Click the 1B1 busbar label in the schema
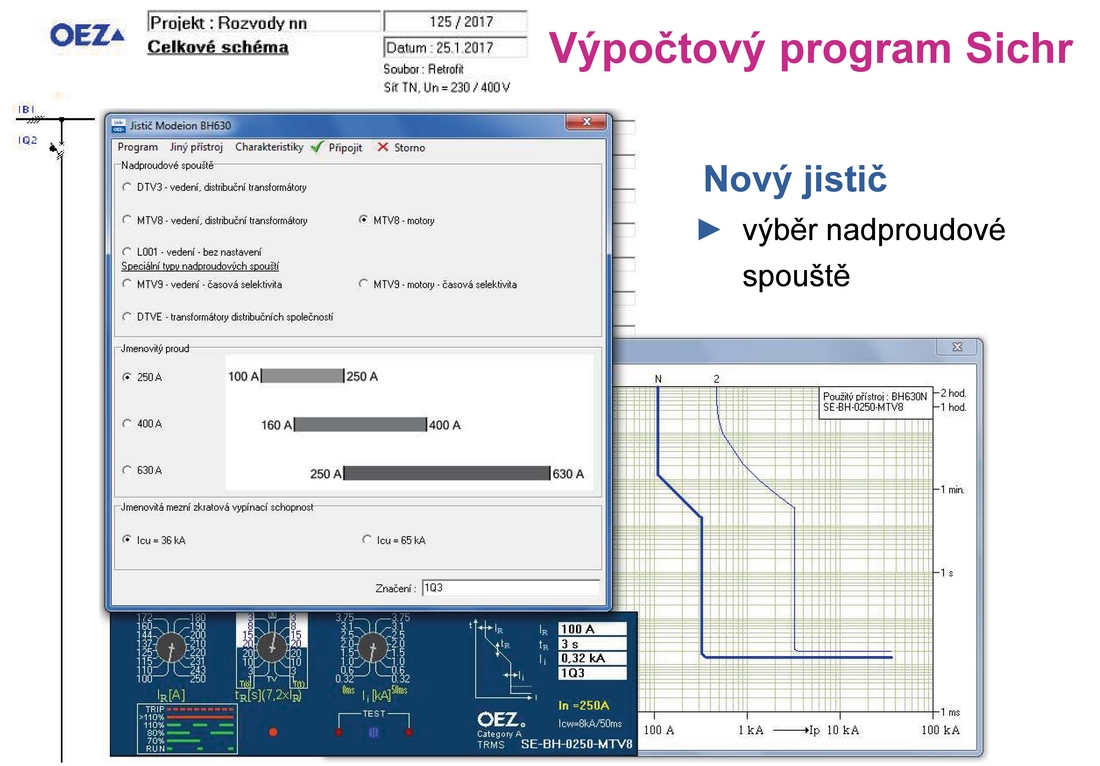1100x766 pixels. pos(26,109)
